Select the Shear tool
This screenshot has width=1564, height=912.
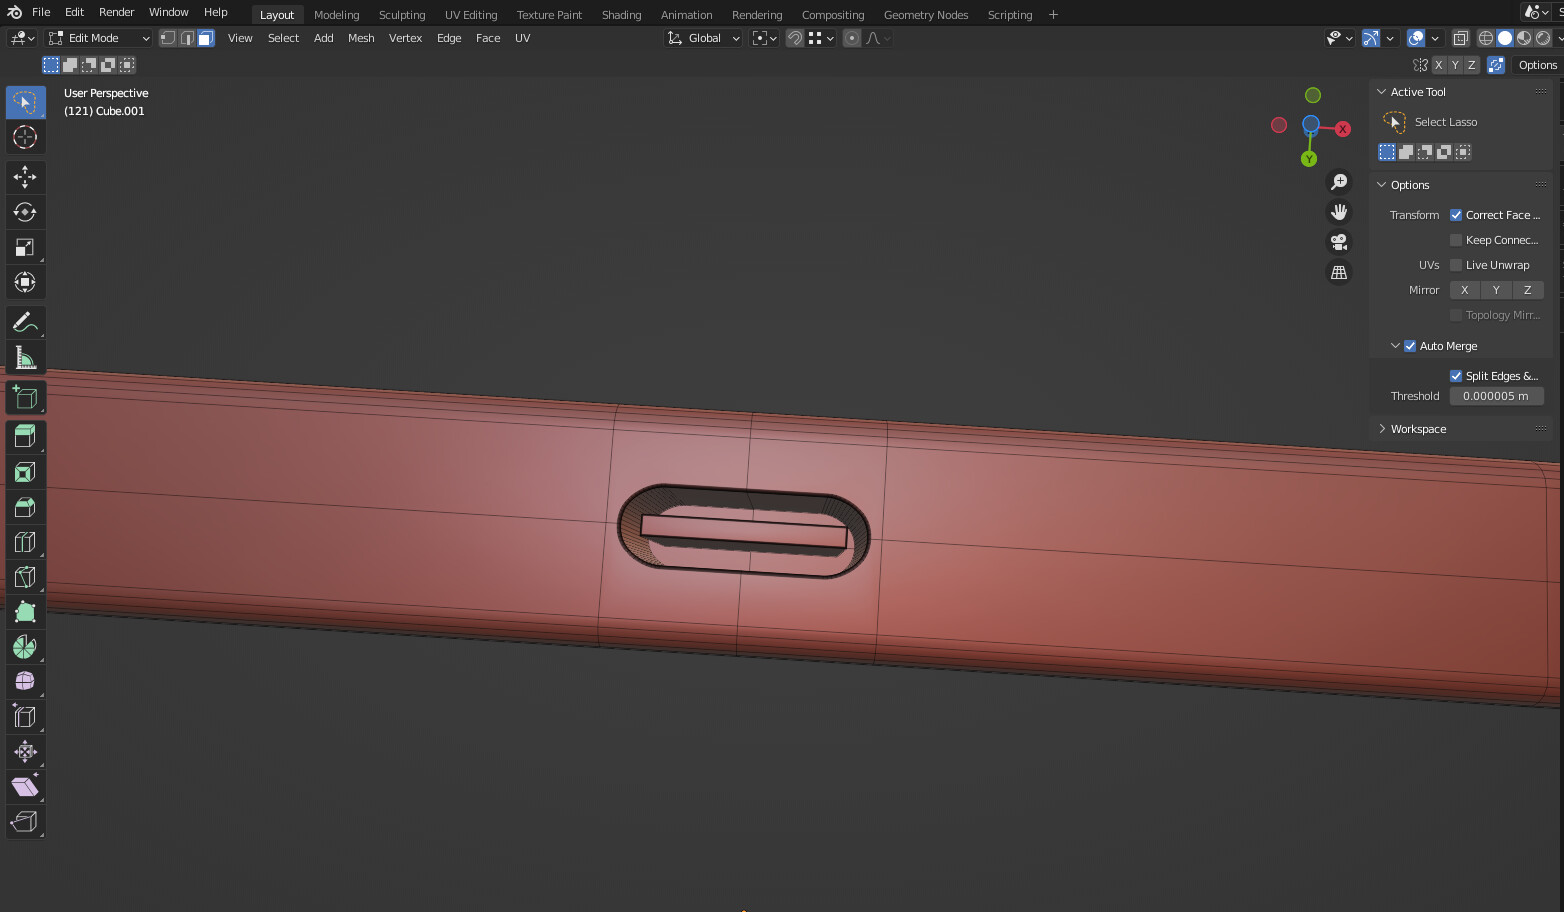coord(25,787)
